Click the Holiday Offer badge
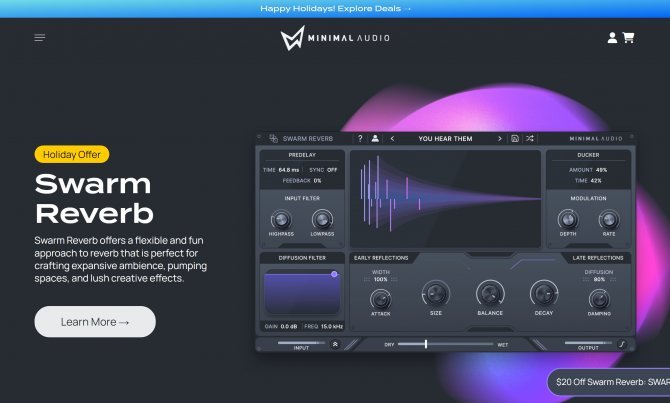Image resolution: width=670 pixels, height=403 pixels. (x=72, y=154)
